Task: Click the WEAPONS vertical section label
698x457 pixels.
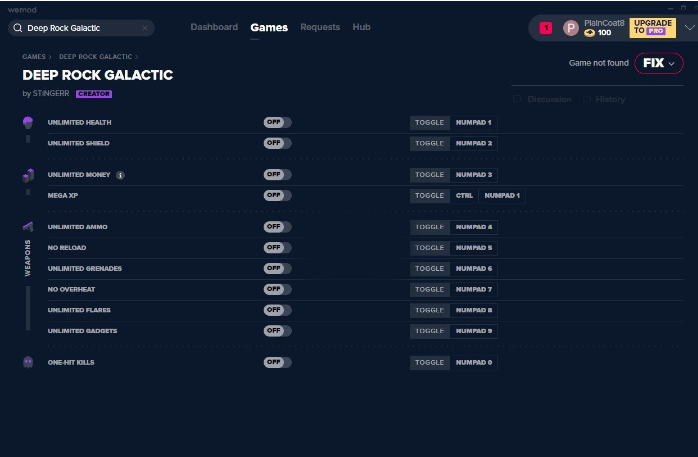Action: click(x=28, y=258)
